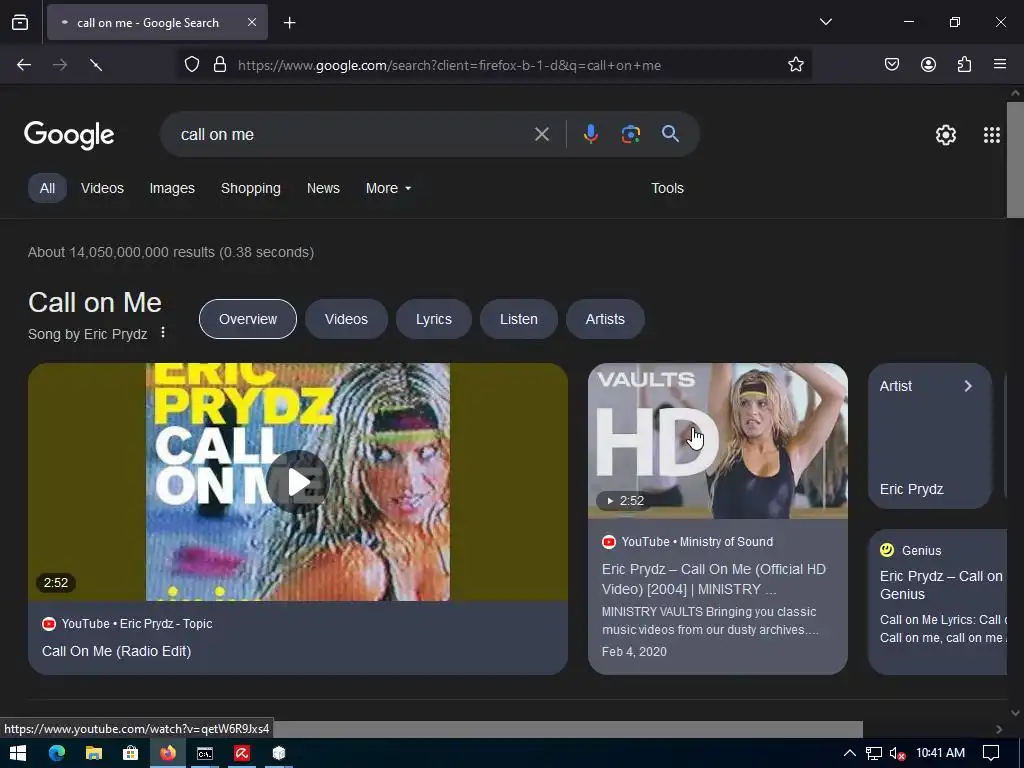1024x768 pixels.
Task: Open search Tools options
Action: [x=667, y=188]
